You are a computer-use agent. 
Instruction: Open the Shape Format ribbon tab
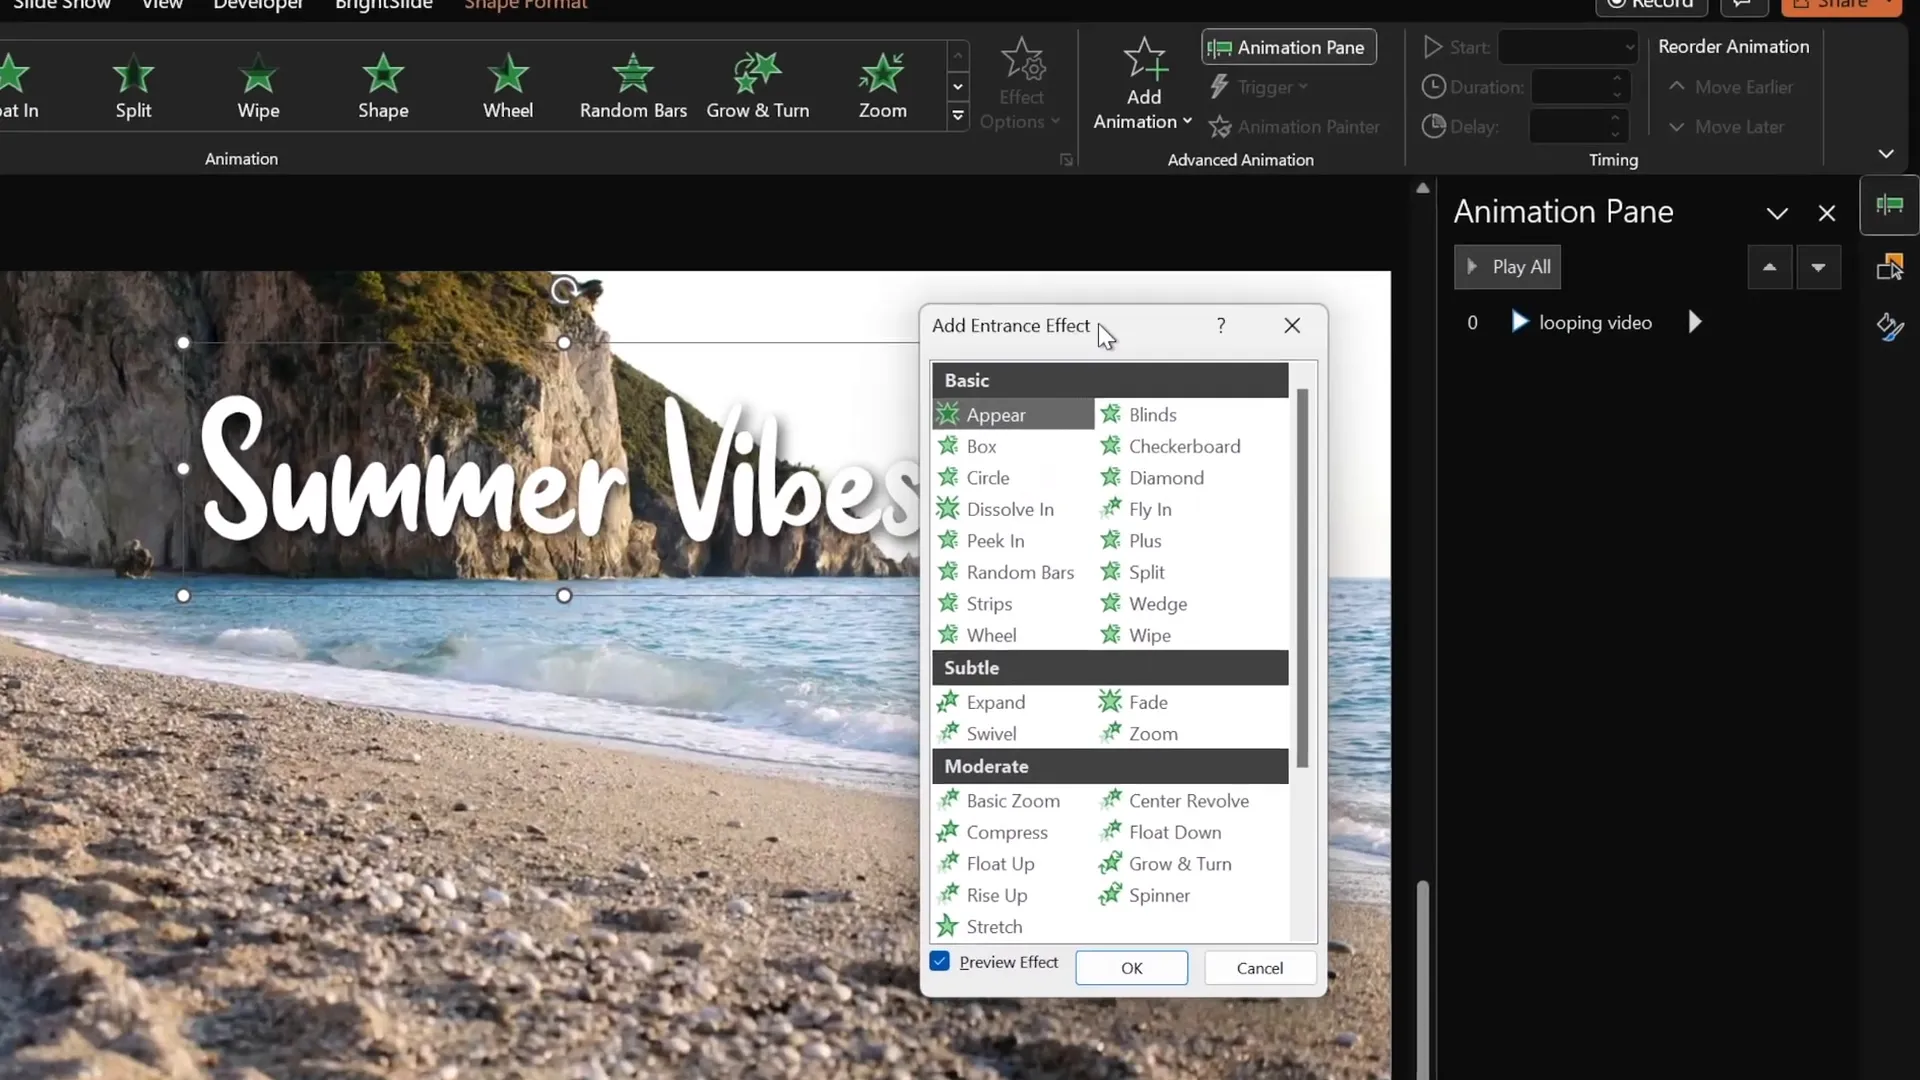point(526,5)
